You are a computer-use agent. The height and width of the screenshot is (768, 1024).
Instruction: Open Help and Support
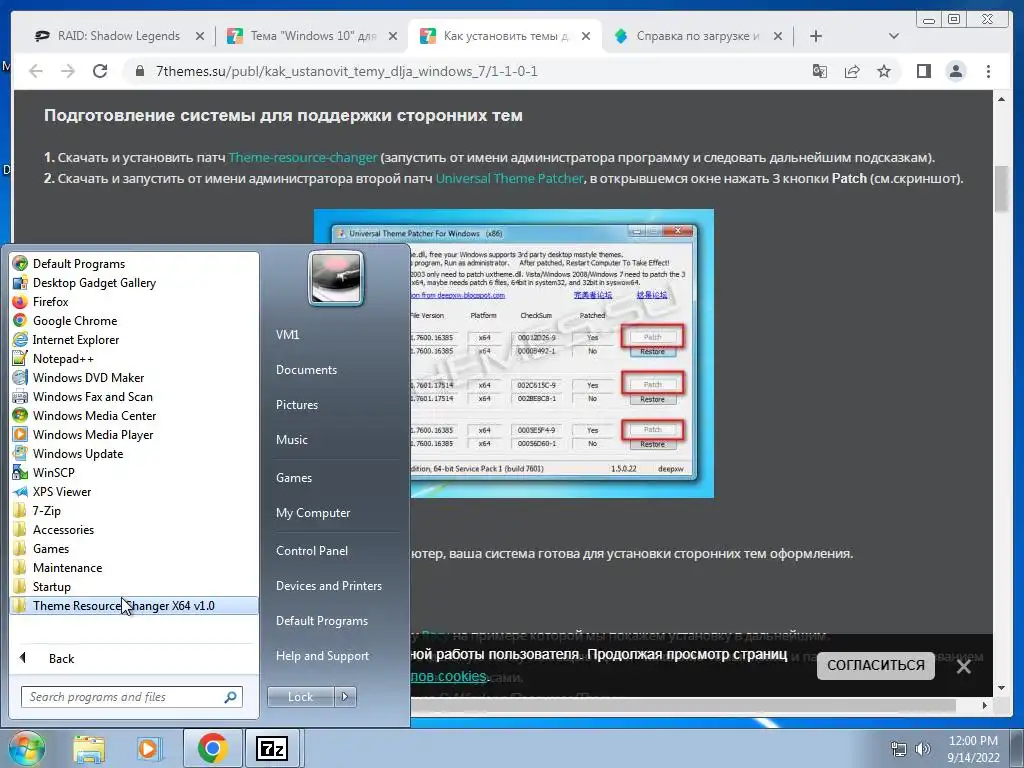click(x=322, y=656)
